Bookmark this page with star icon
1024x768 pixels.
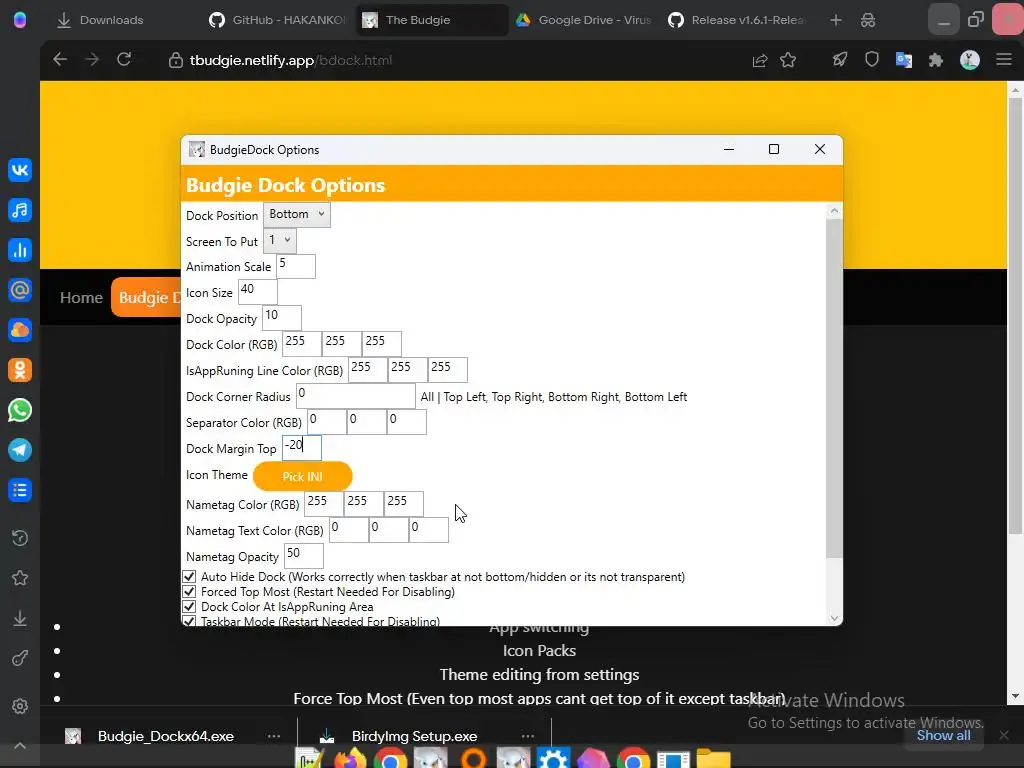(788, 61)
